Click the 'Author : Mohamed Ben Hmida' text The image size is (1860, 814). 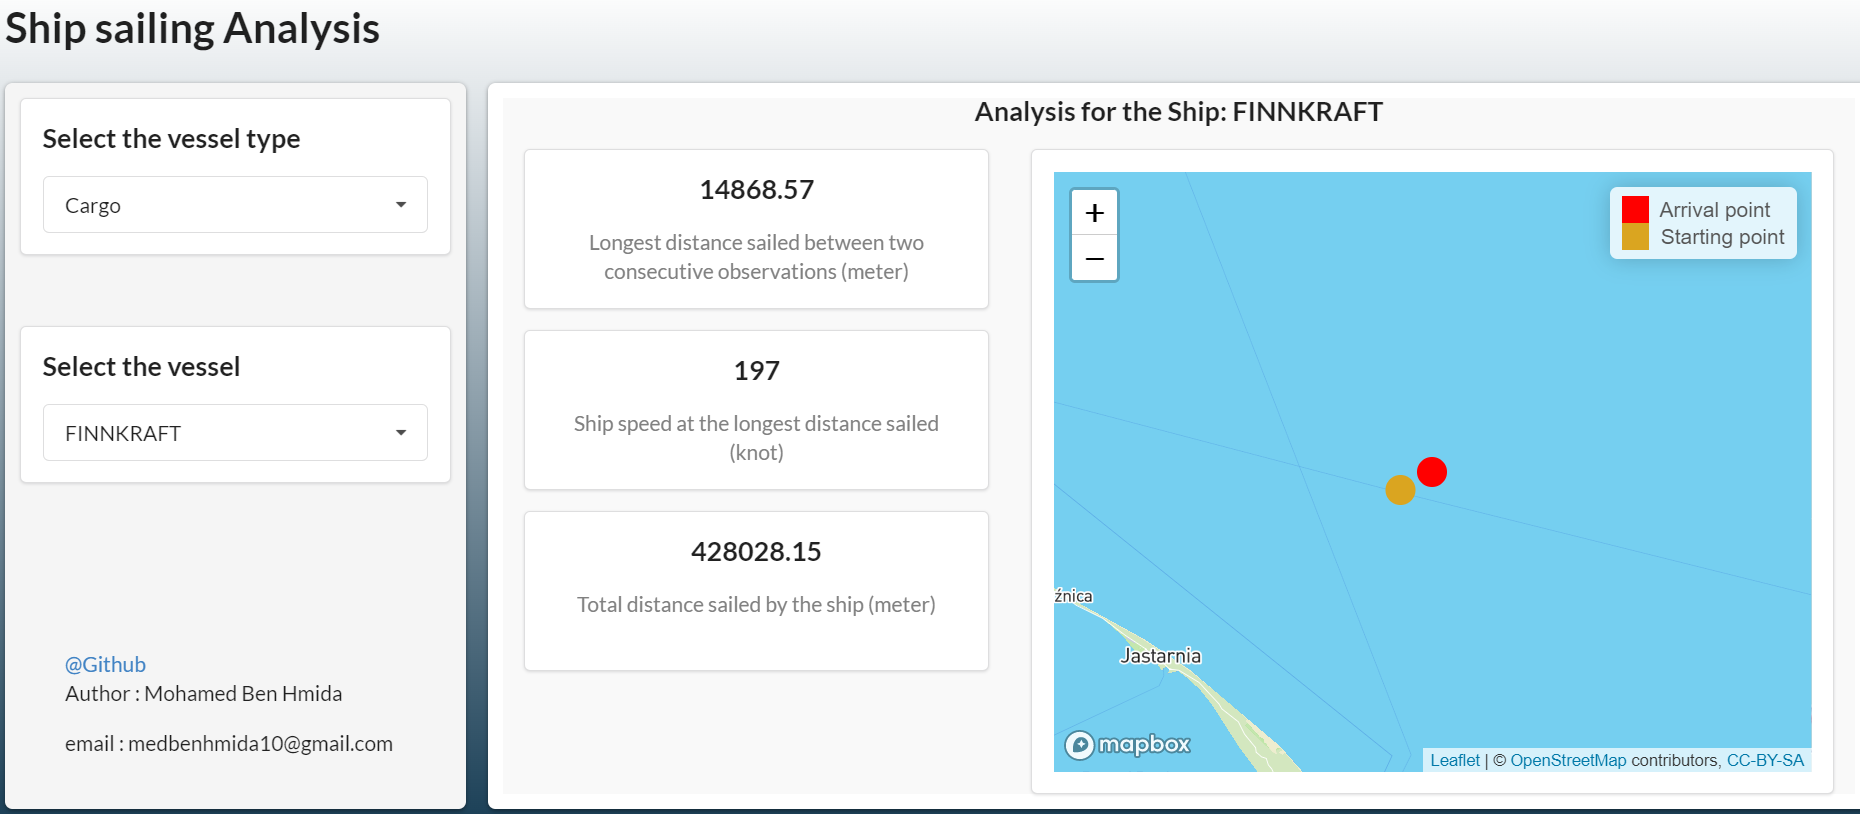tap(204, 694)
